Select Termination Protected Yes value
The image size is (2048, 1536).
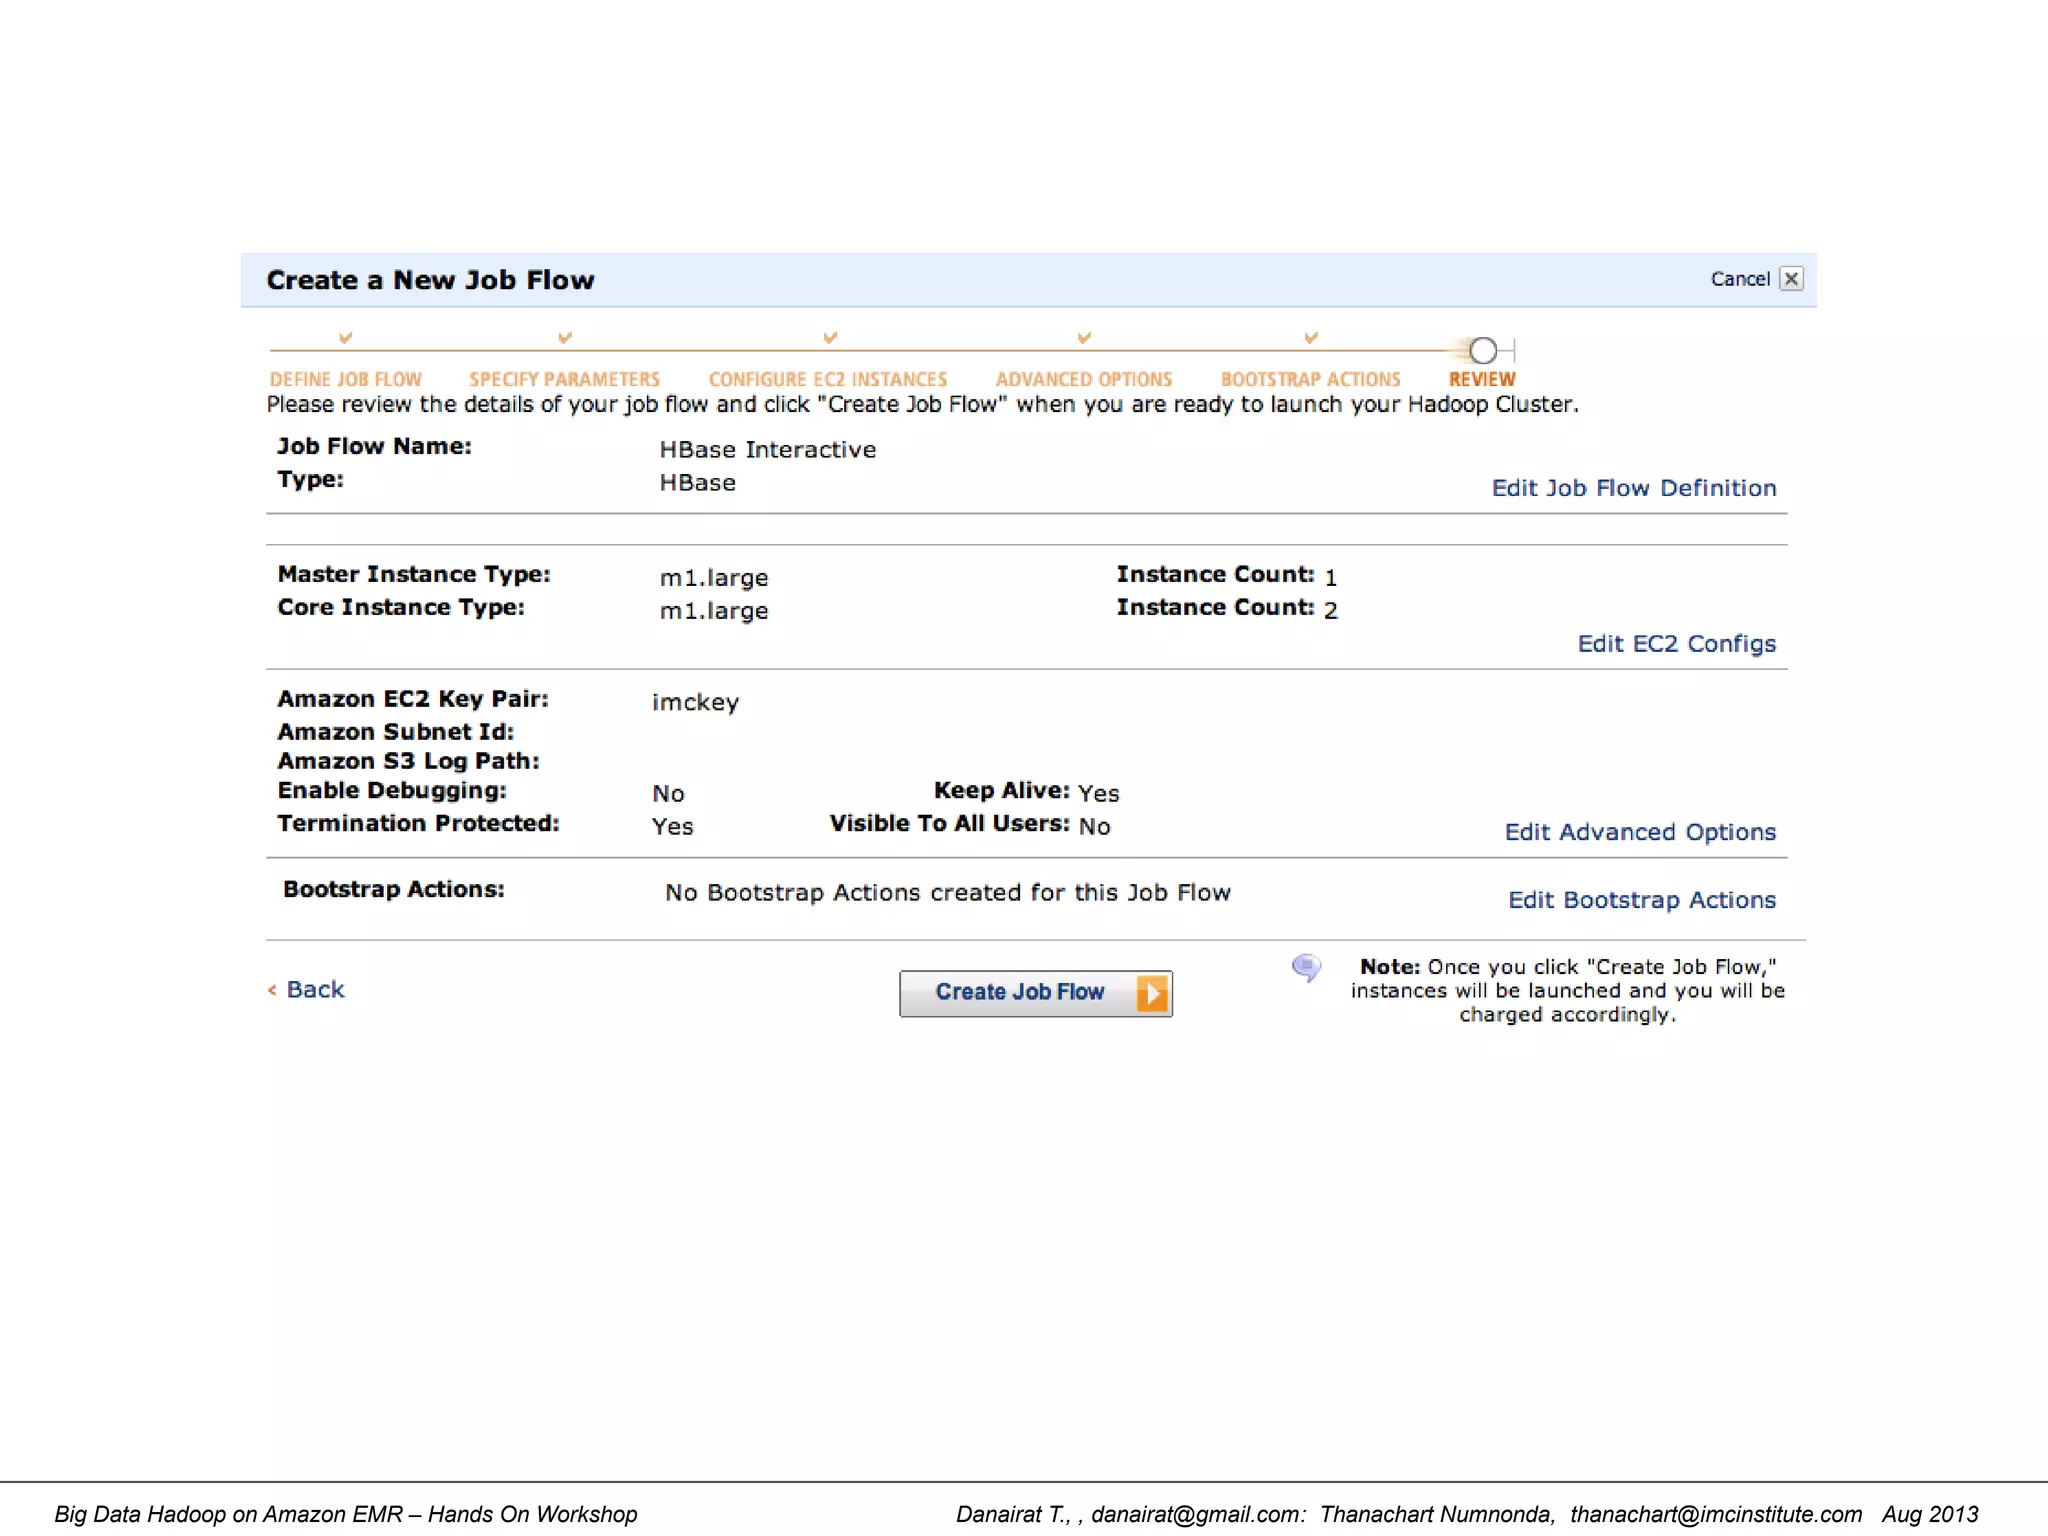672,827
